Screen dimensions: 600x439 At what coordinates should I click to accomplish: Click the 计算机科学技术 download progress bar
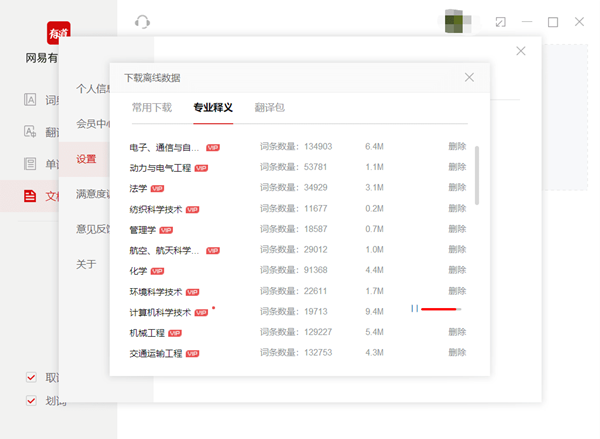pyautogui.click(x=441, y=311)
